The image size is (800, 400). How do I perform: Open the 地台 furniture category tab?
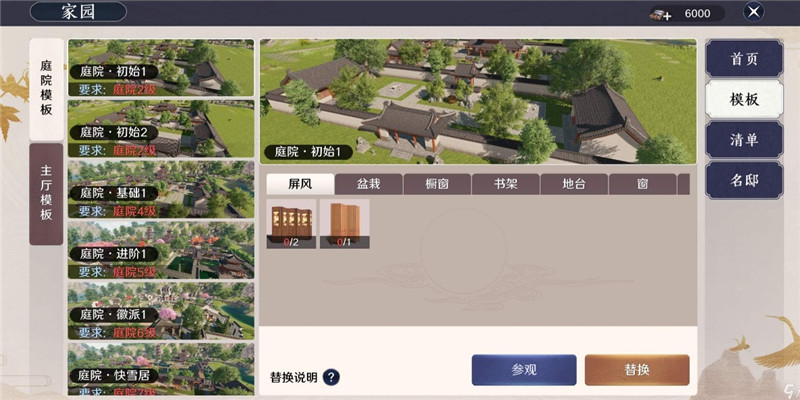(574, 184)
